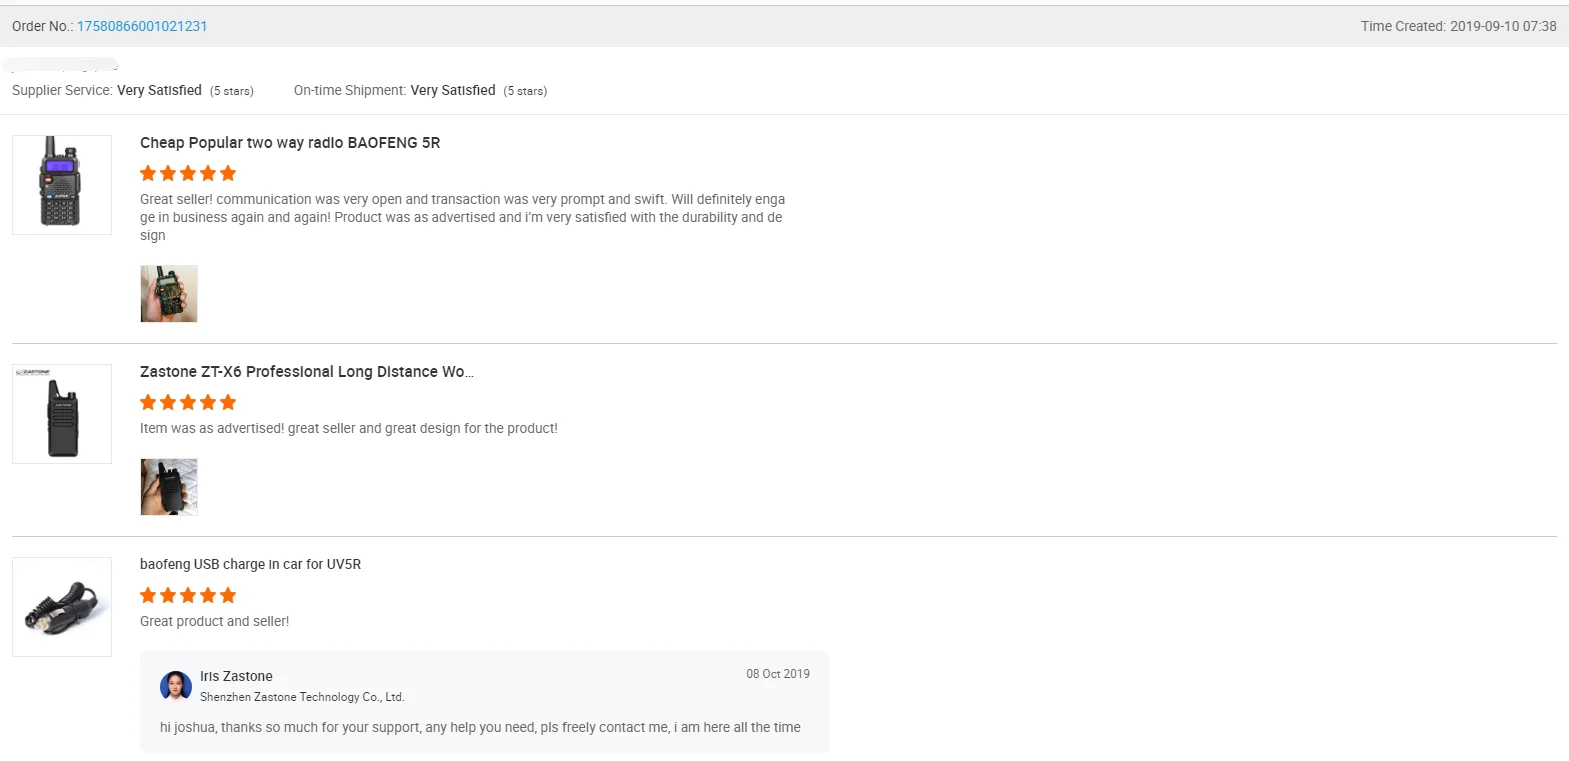Click the Supplier Service Very Satisfied rating

[159, 90]
